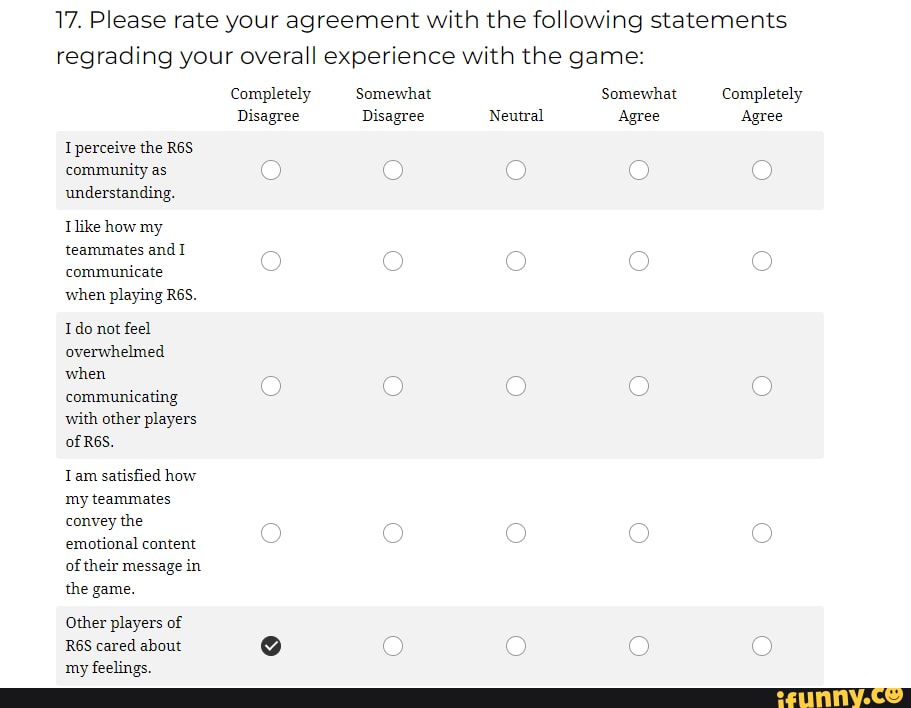The image size is (911, 708).
Task: Select Neutral for emotional content satisfaction statement
Action: 516,533
